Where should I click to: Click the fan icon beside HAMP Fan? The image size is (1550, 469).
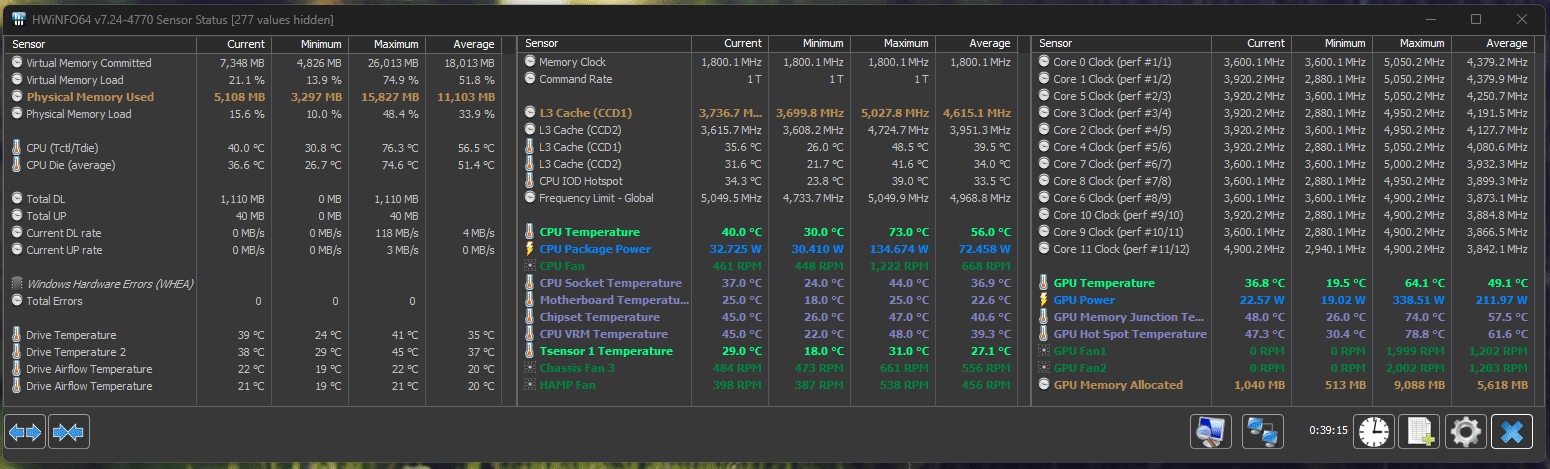pos(530,385)
